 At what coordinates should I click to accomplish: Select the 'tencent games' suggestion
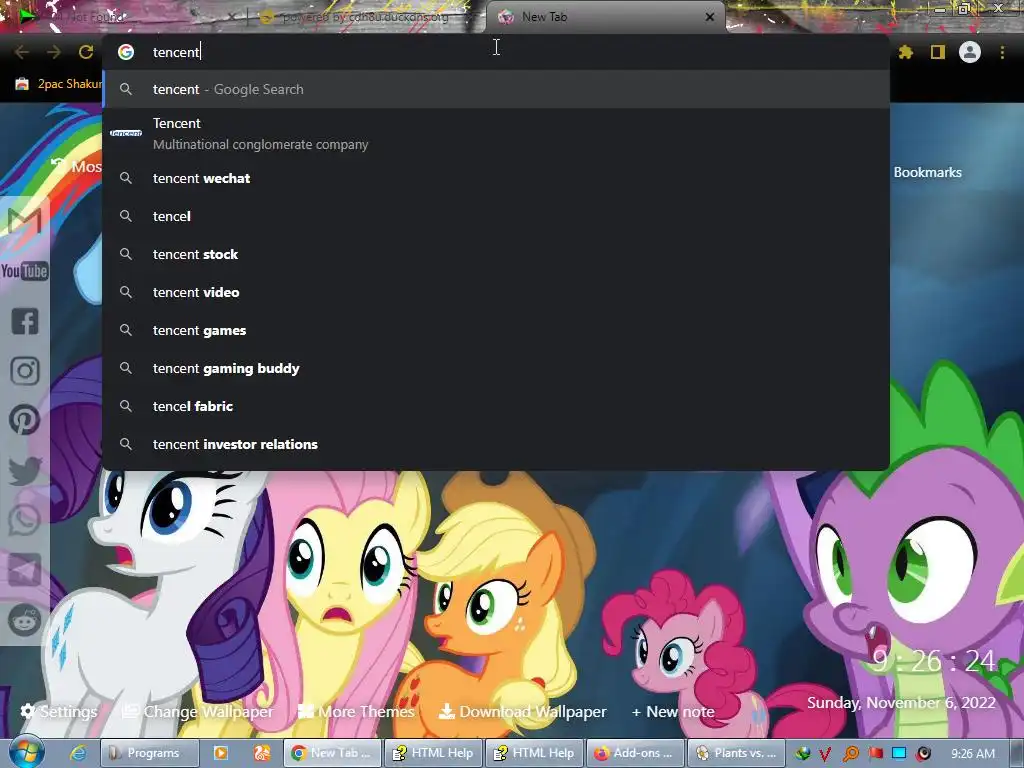tap(496, 330)
